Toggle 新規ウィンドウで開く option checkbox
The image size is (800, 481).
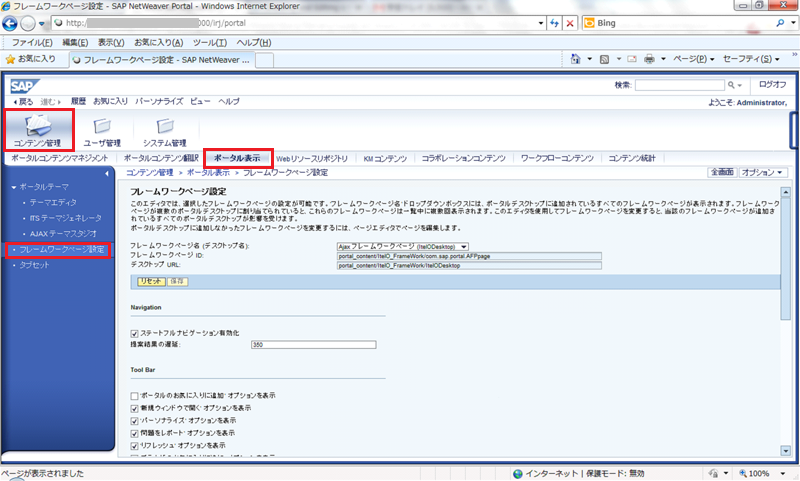134,409
